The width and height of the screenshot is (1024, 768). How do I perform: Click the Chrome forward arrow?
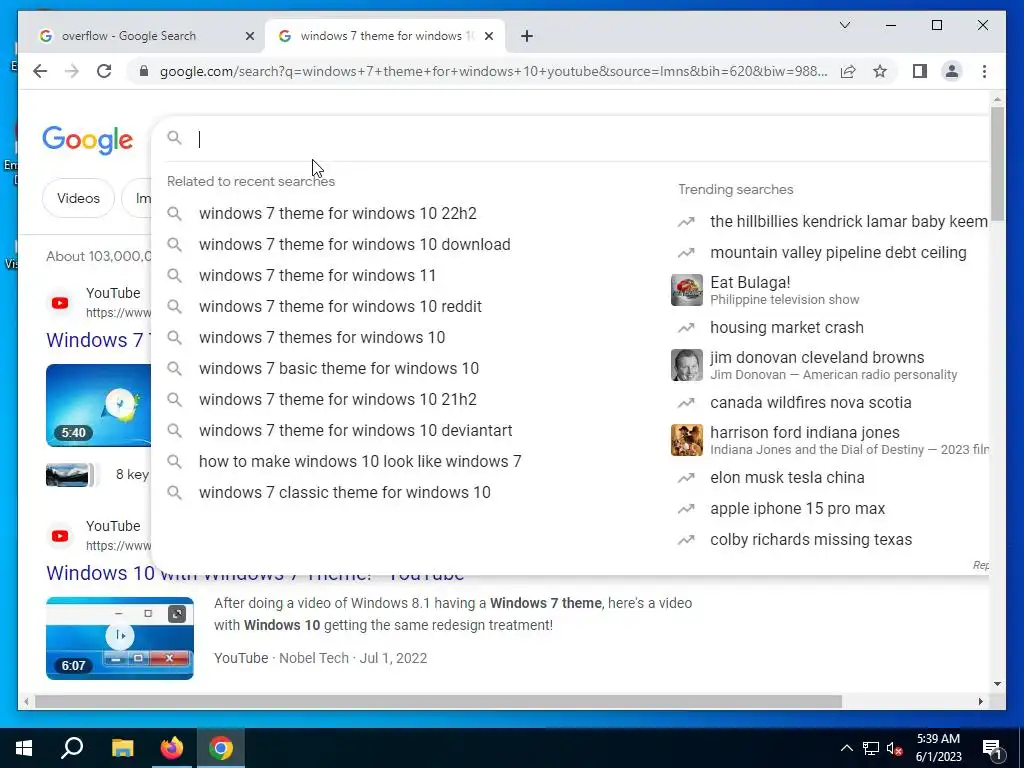pos(72,71)
